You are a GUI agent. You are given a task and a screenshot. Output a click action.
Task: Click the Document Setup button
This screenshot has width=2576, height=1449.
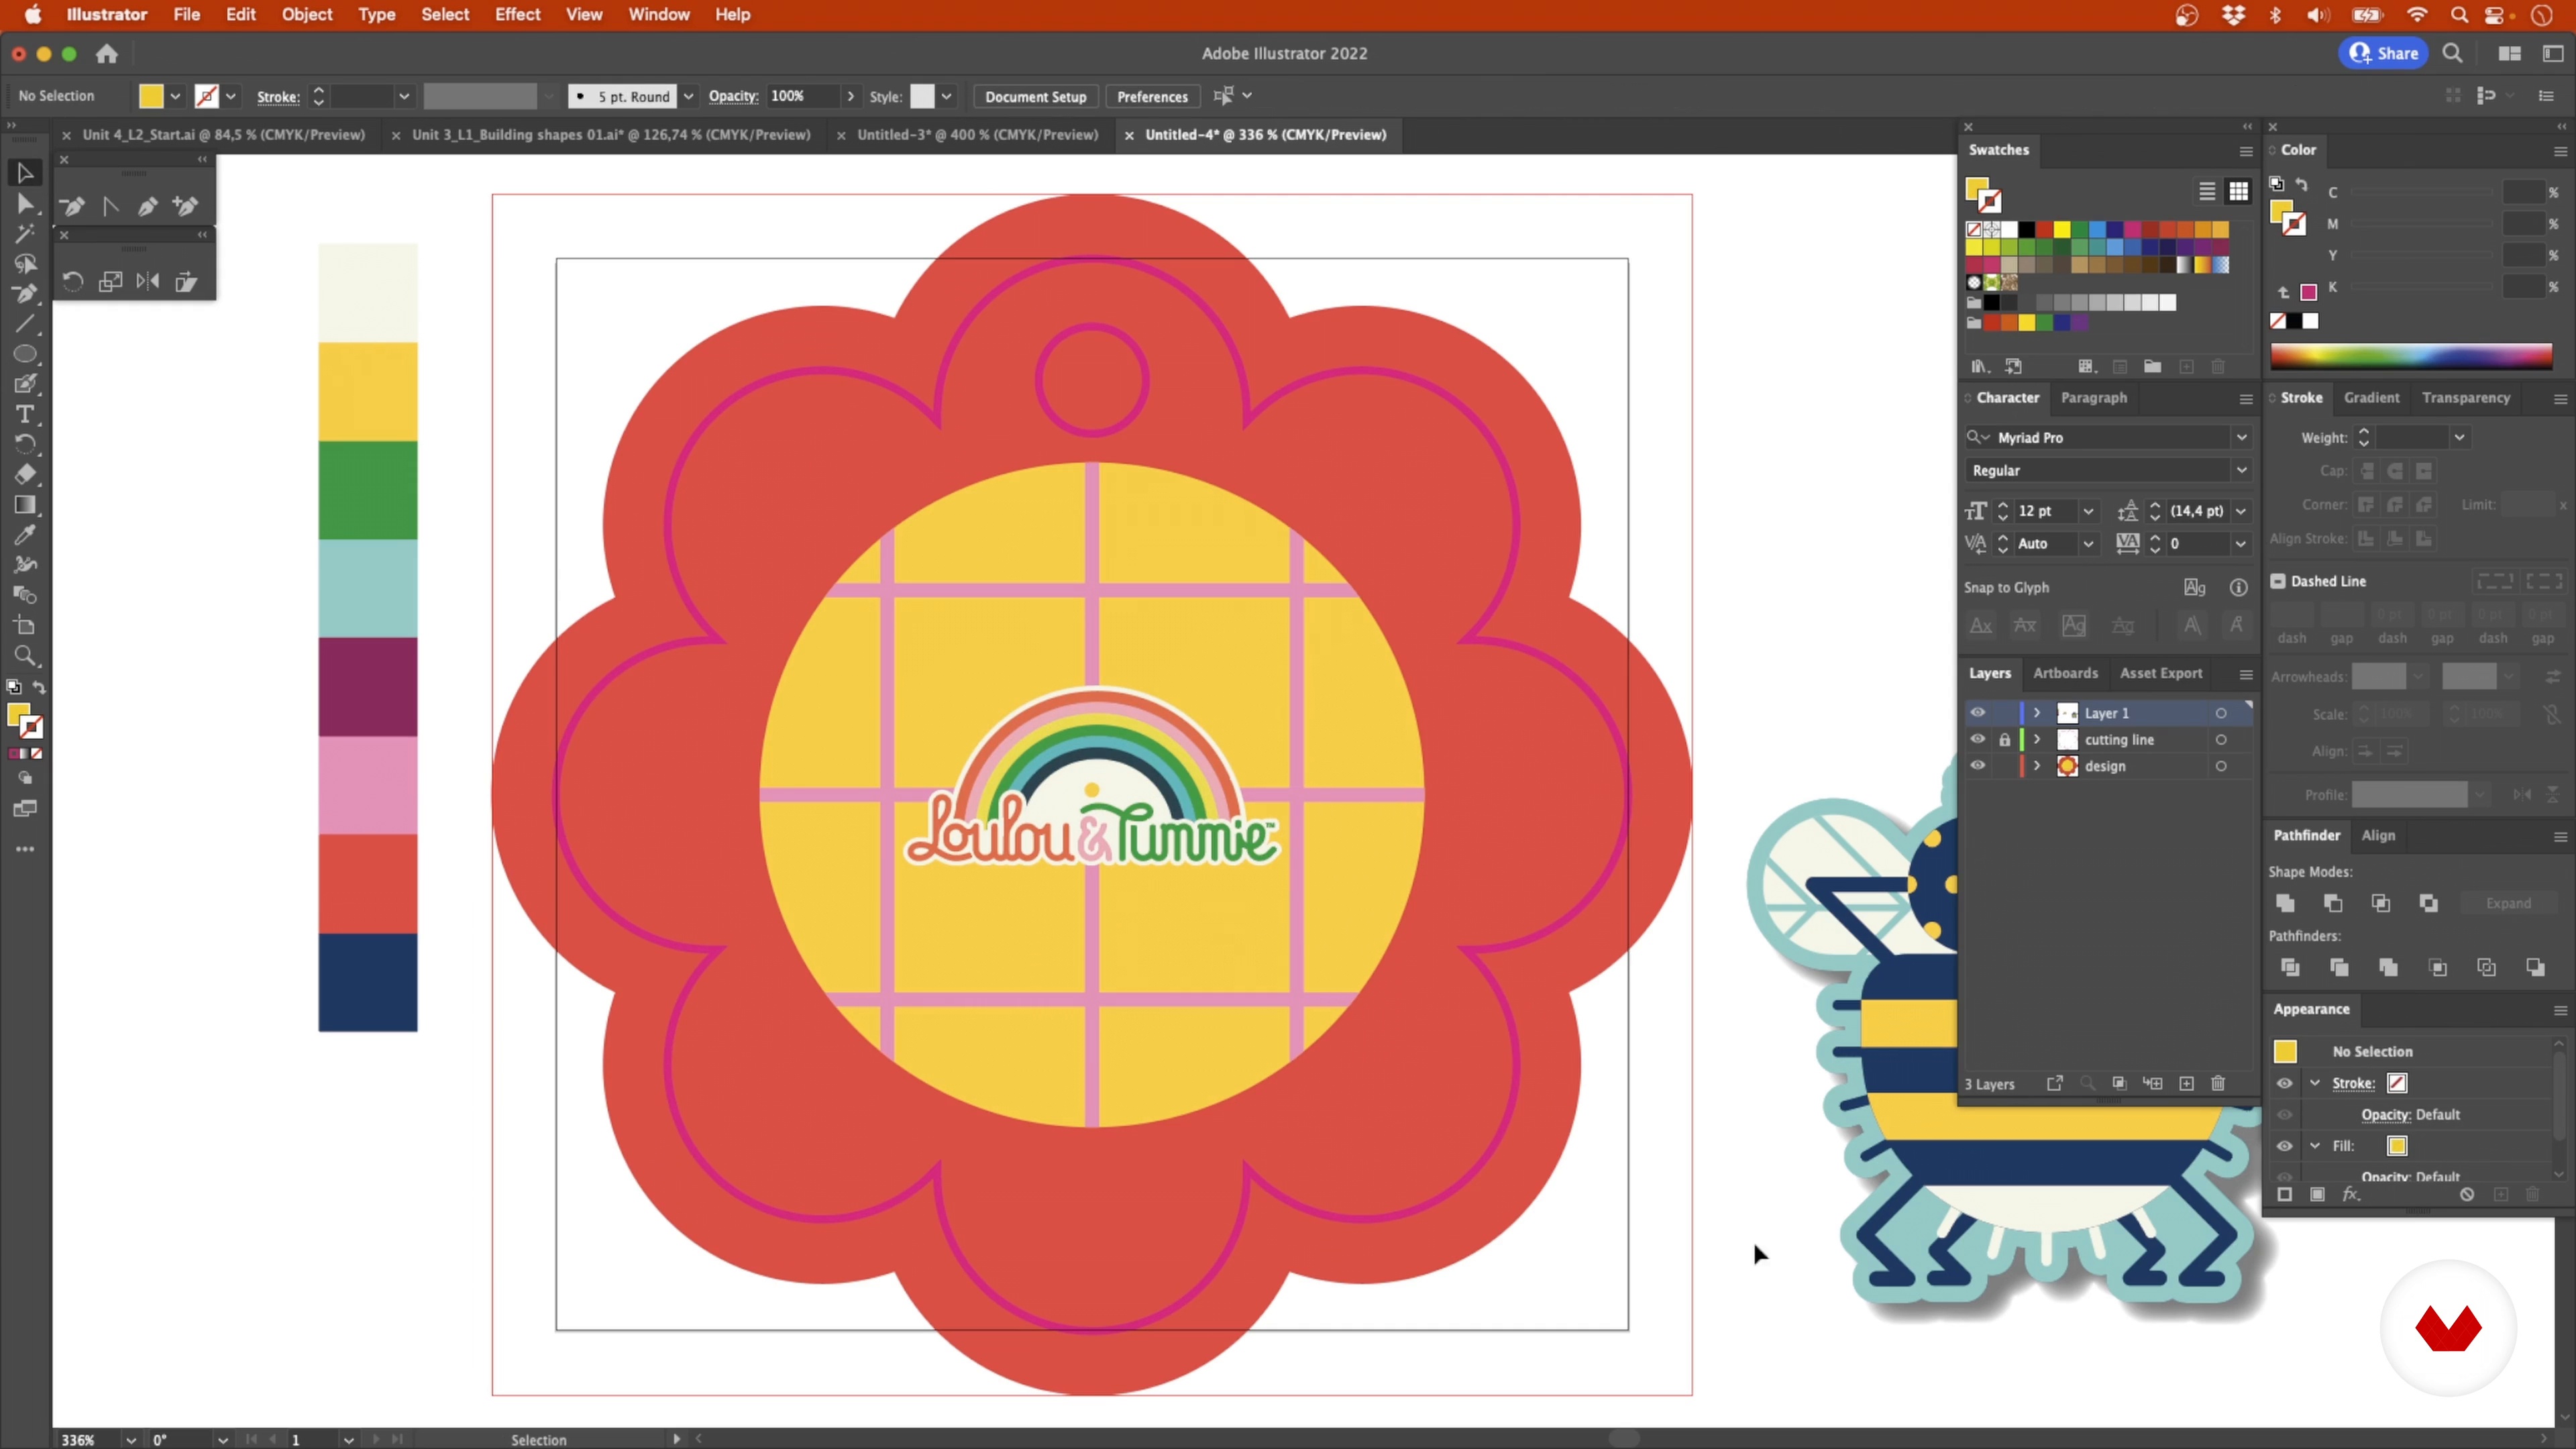(x=1035, y=96)
